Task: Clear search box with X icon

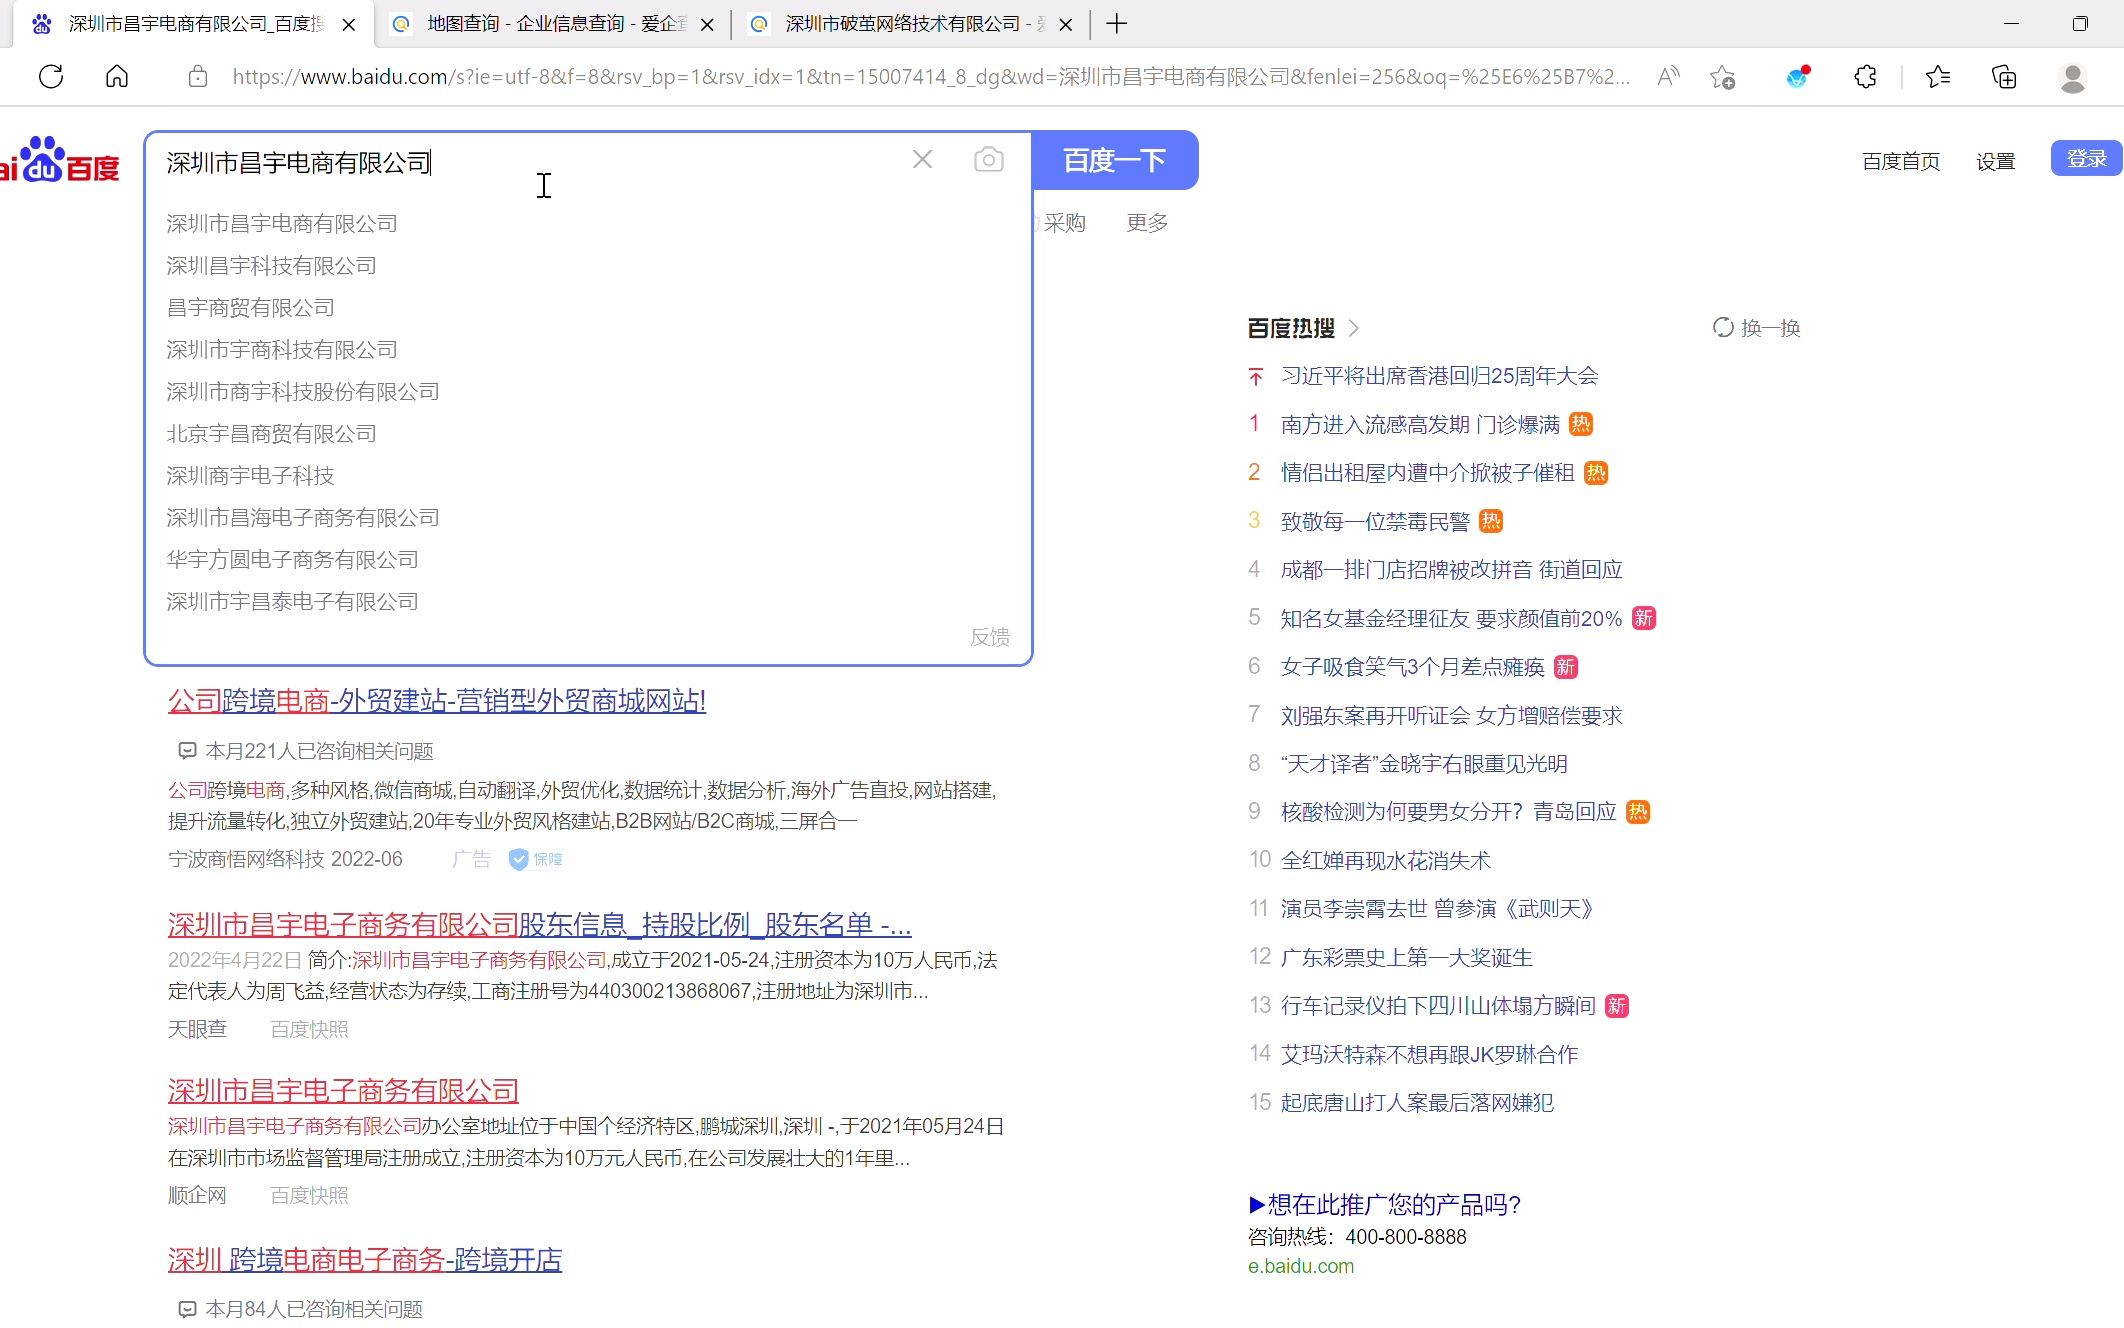Action: coord(922,160)
